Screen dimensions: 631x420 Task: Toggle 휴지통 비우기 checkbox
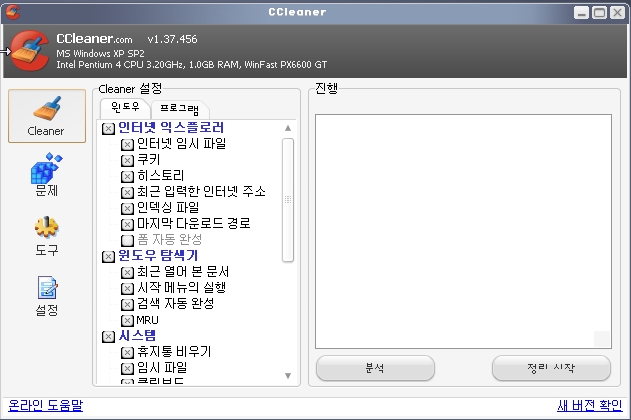[127, 353]
